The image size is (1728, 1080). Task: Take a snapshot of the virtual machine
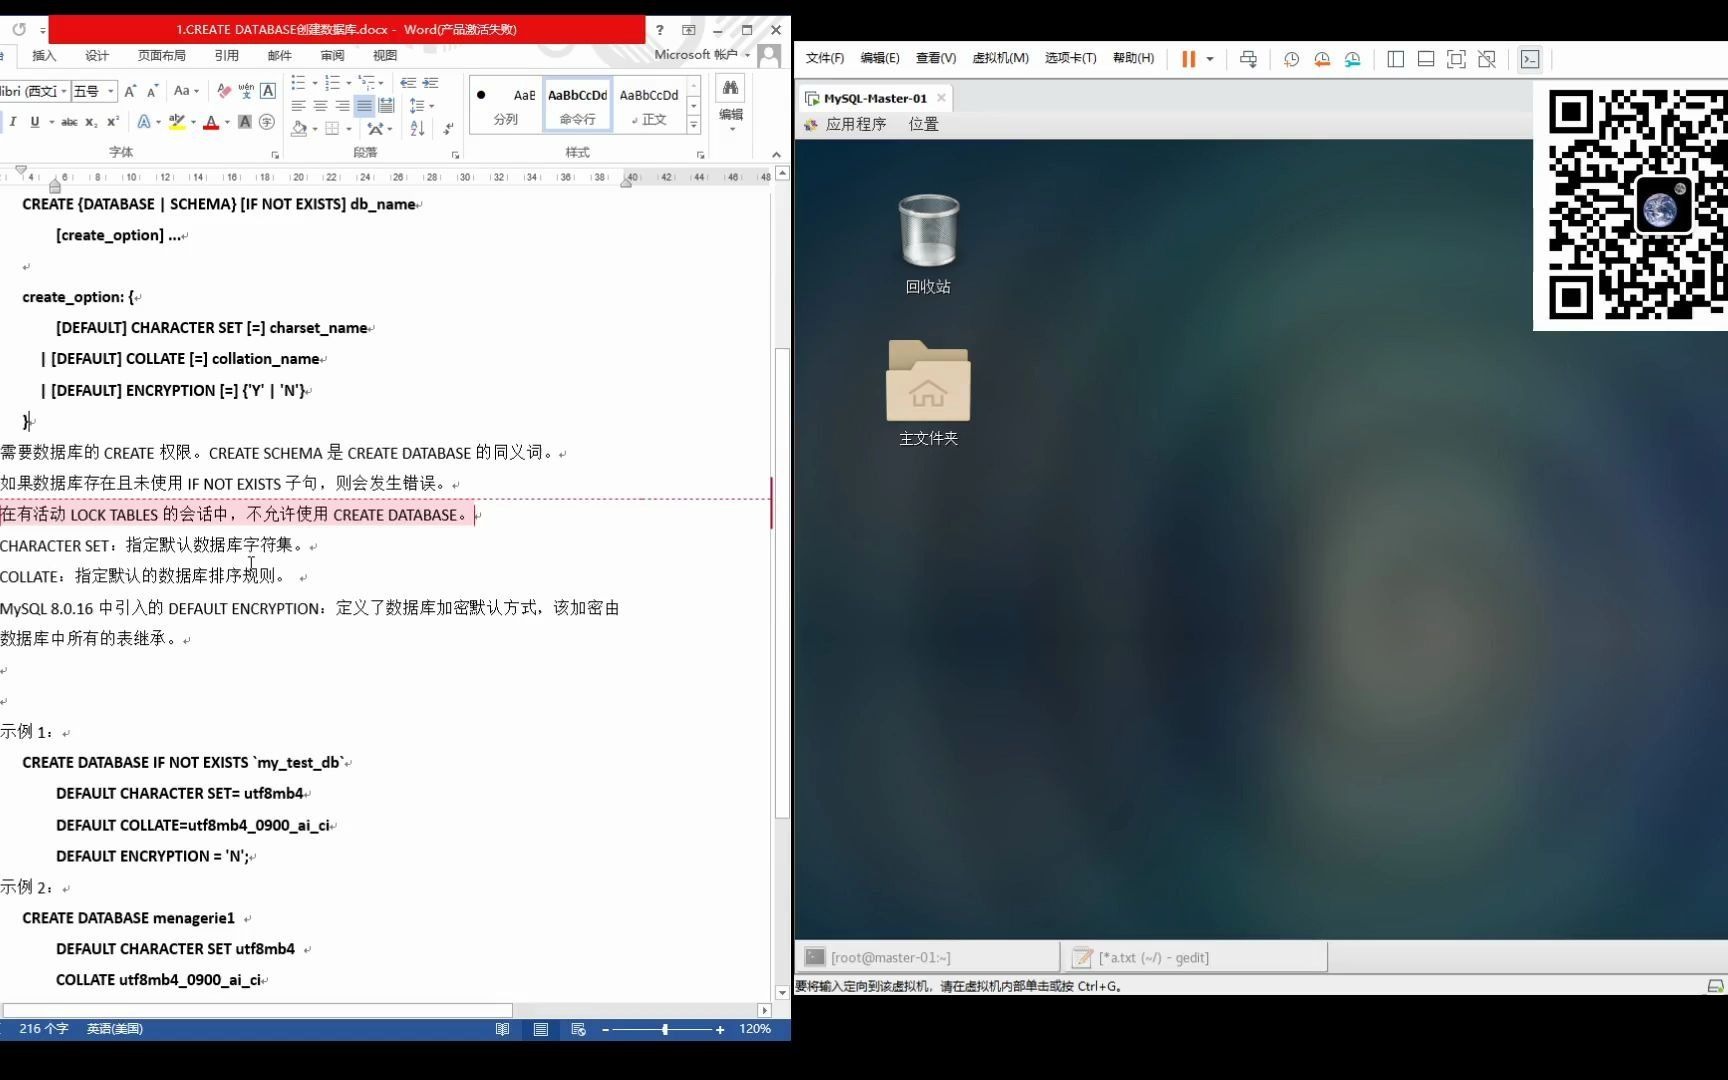coord(1291,59)
